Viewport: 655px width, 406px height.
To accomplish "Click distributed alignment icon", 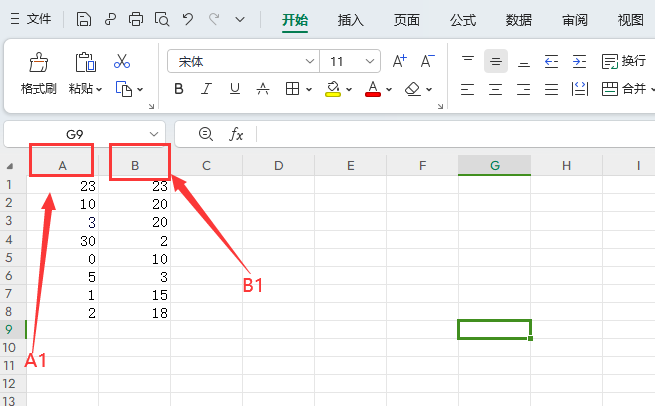I will coord(580,89).
